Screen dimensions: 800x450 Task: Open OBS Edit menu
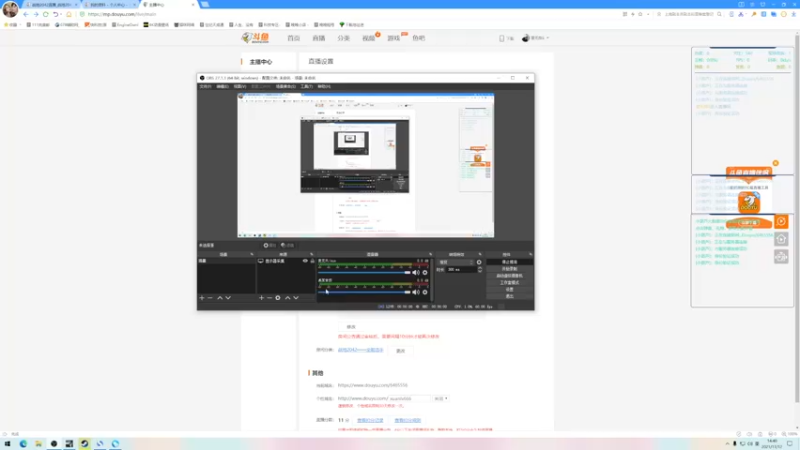click(222, 86)
